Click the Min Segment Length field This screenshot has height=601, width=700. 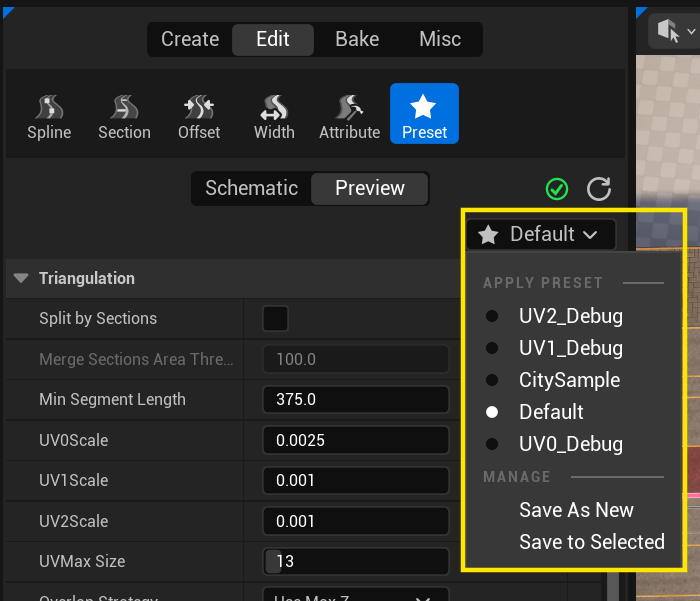[355, 399]
